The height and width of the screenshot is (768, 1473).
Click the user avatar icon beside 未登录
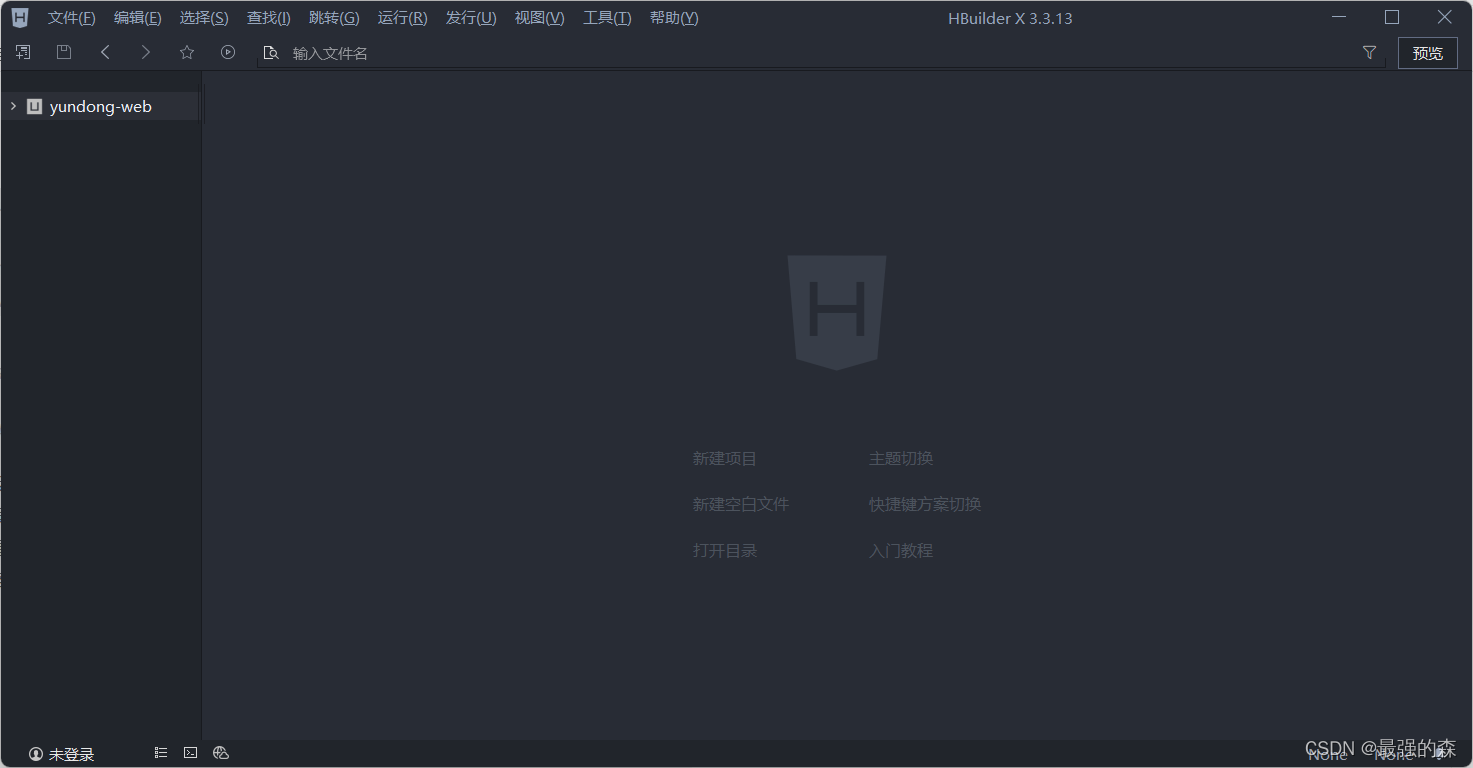click(x=36, y=754)
